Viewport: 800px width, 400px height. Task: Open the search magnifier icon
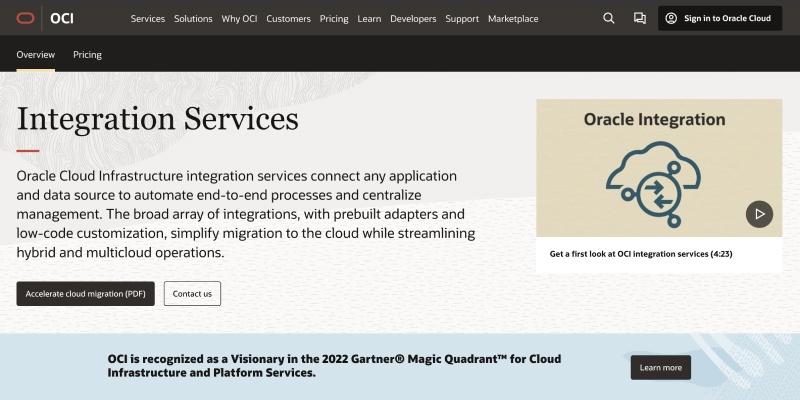coord(609,18)
